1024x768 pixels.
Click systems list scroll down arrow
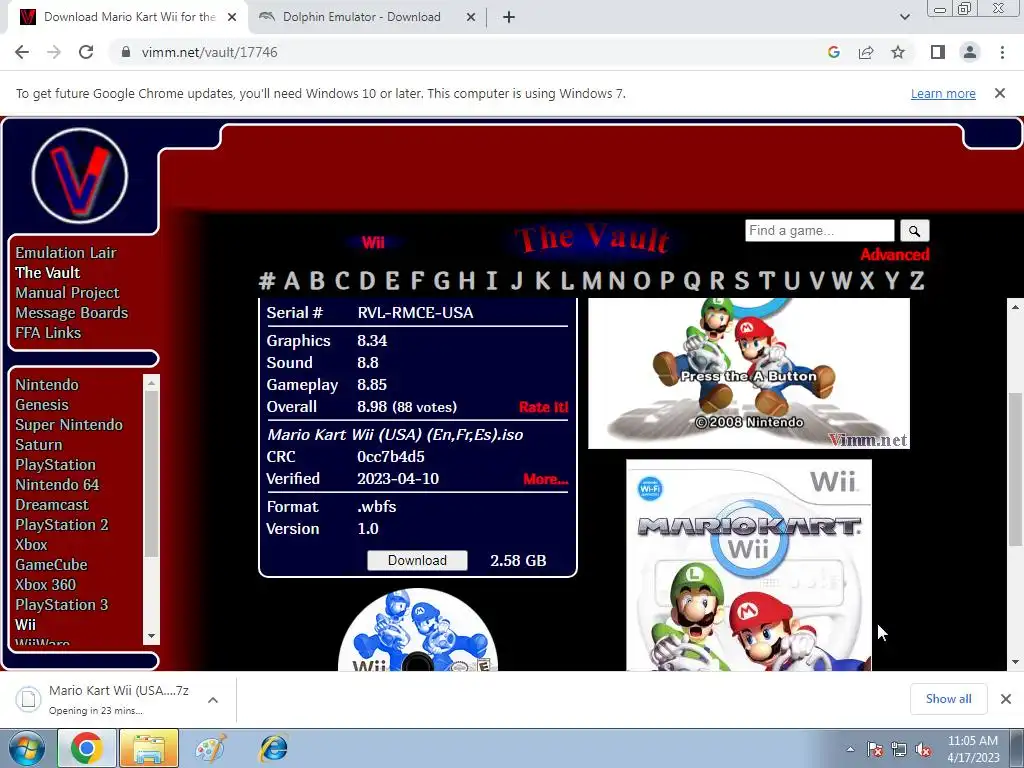click(x=151, y=635)
